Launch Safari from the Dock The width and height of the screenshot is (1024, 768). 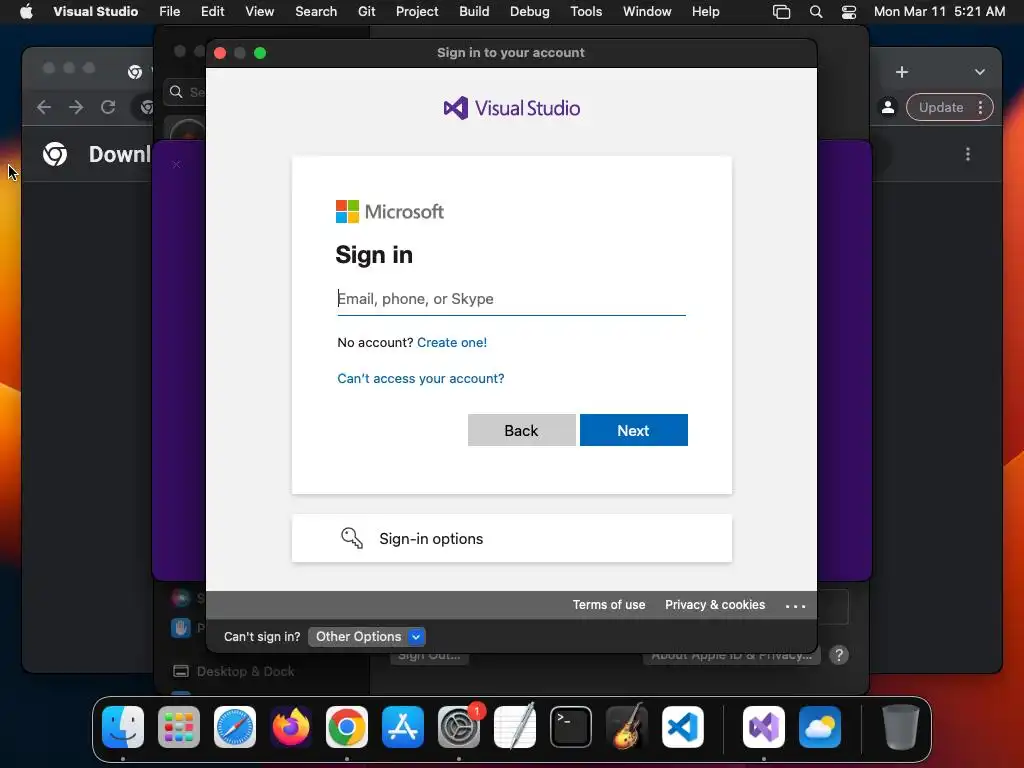click(235, 727)
